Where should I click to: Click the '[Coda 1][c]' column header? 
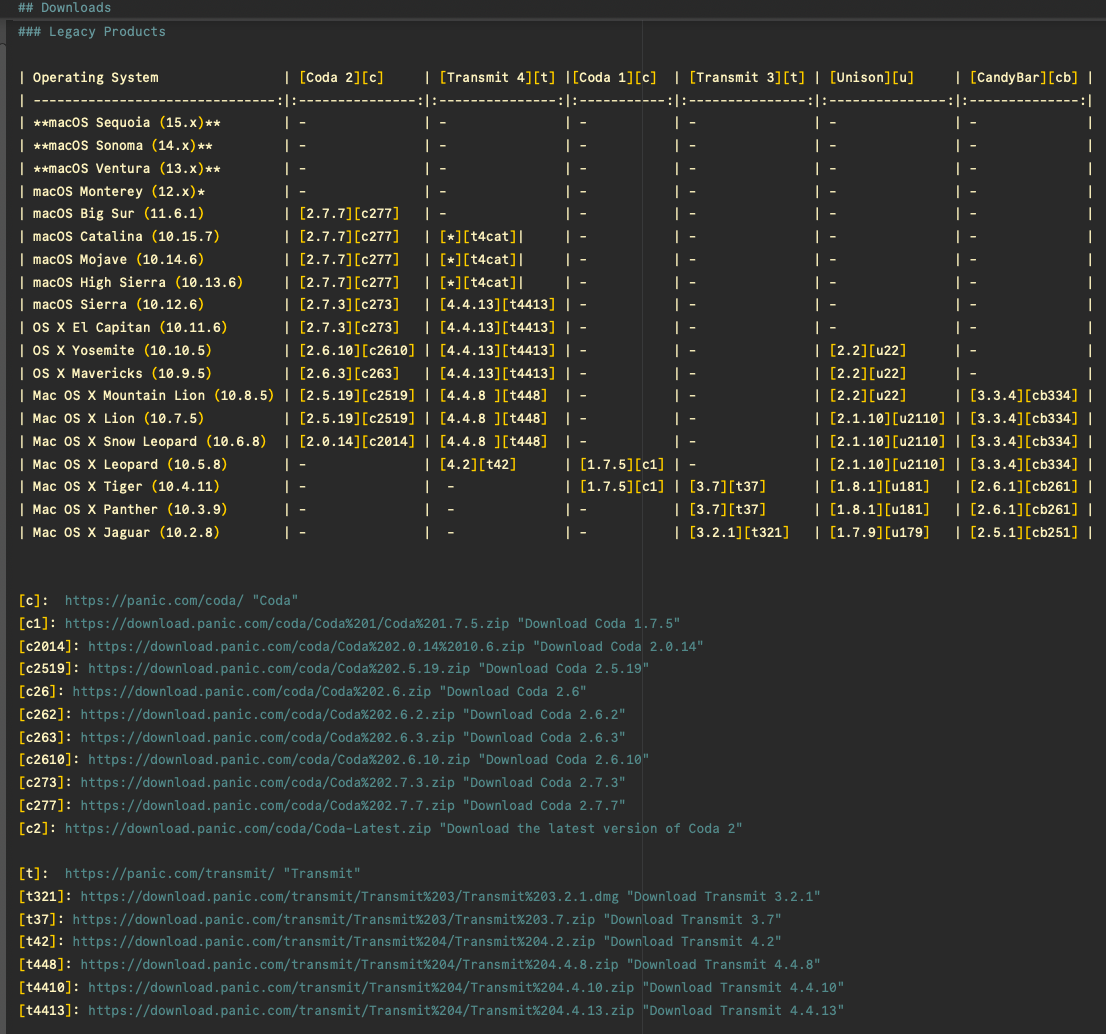point(614,78)
